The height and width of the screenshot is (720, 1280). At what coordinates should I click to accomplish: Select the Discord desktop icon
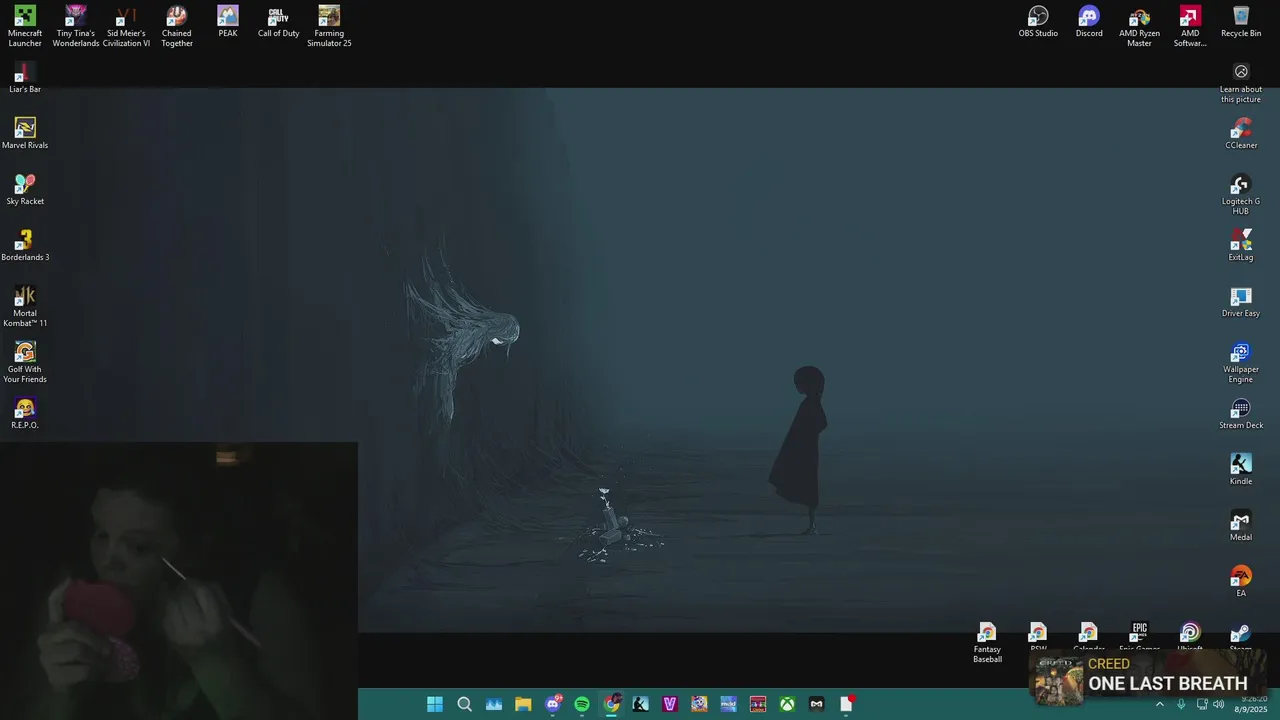(1089, 22)
